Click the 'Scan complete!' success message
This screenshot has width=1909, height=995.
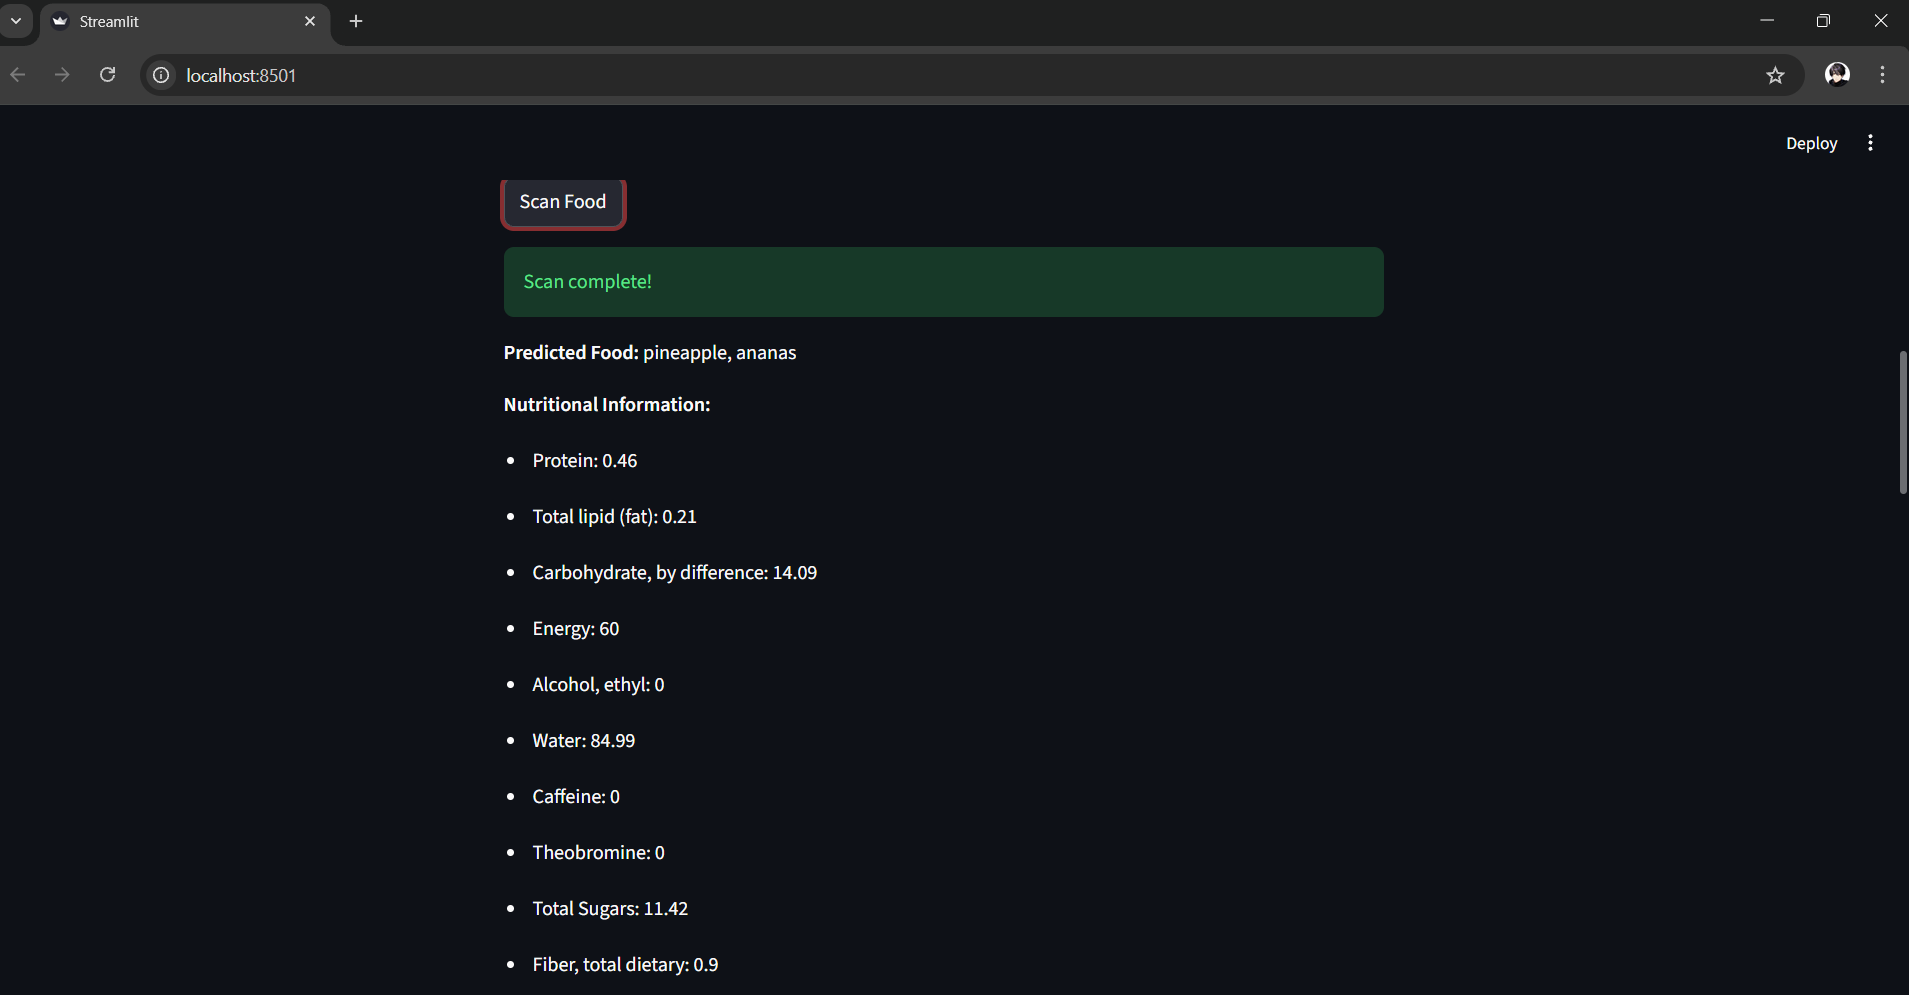[943, 282]
